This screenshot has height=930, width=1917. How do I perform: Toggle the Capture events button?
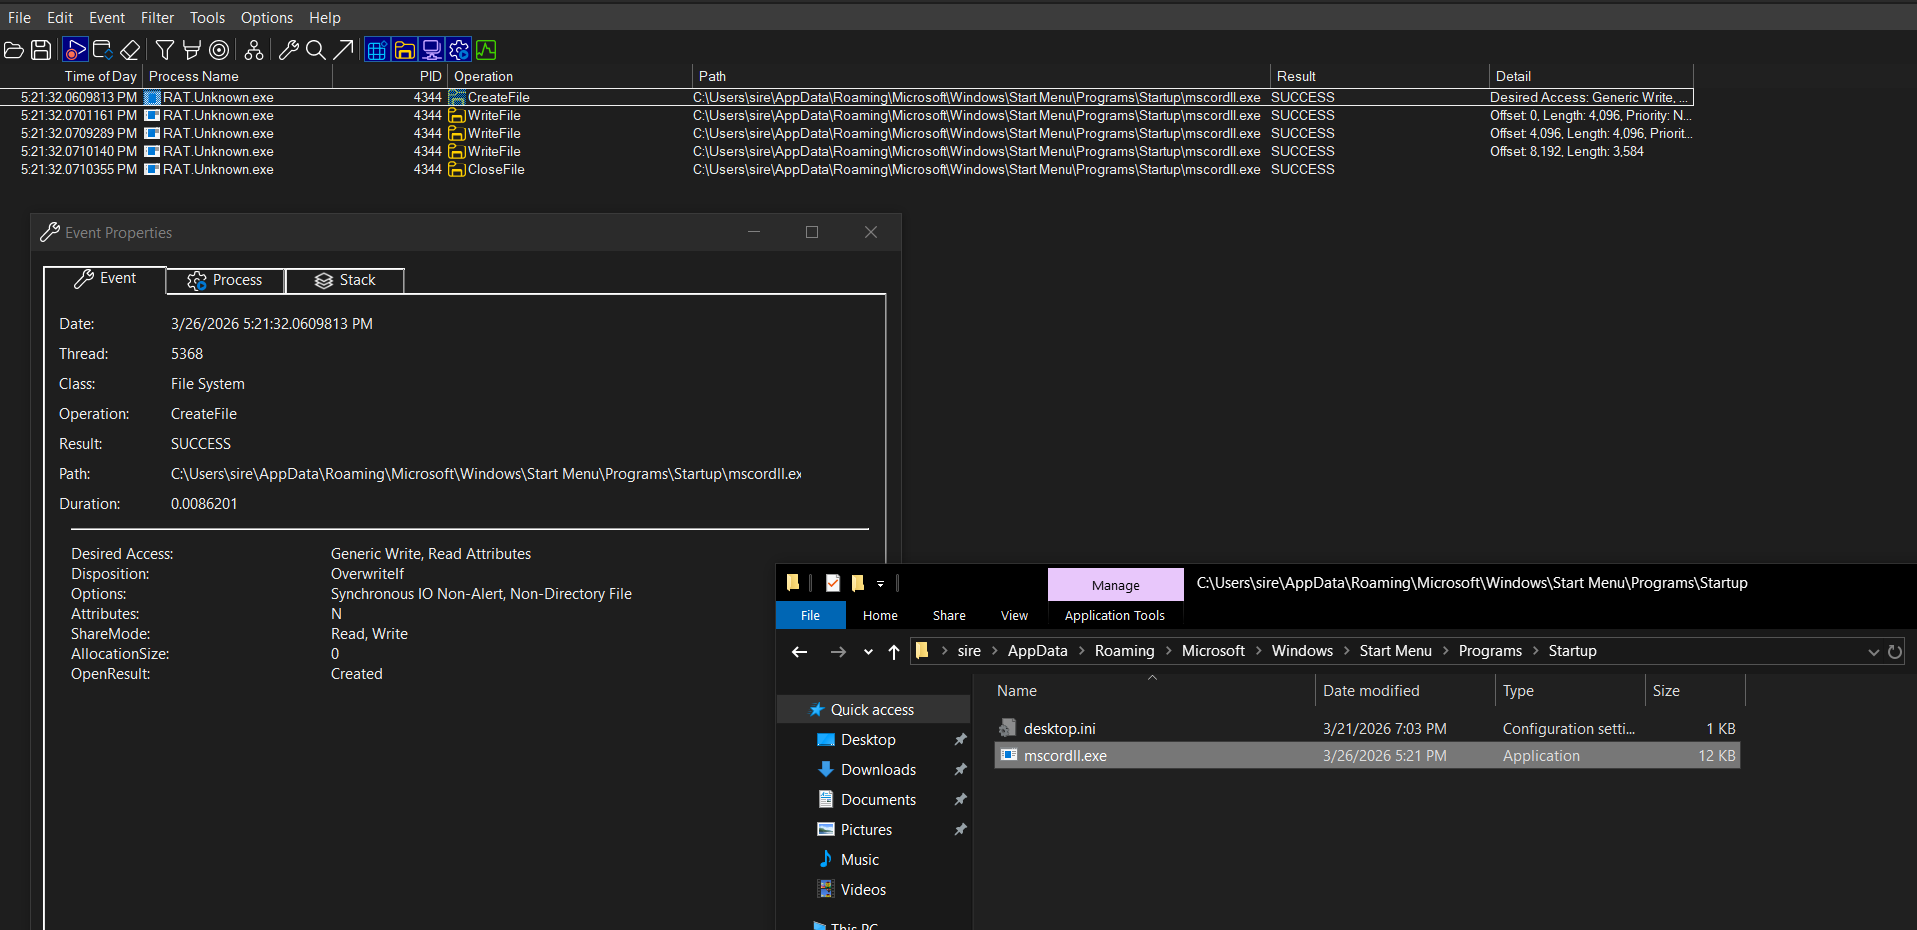75,50
